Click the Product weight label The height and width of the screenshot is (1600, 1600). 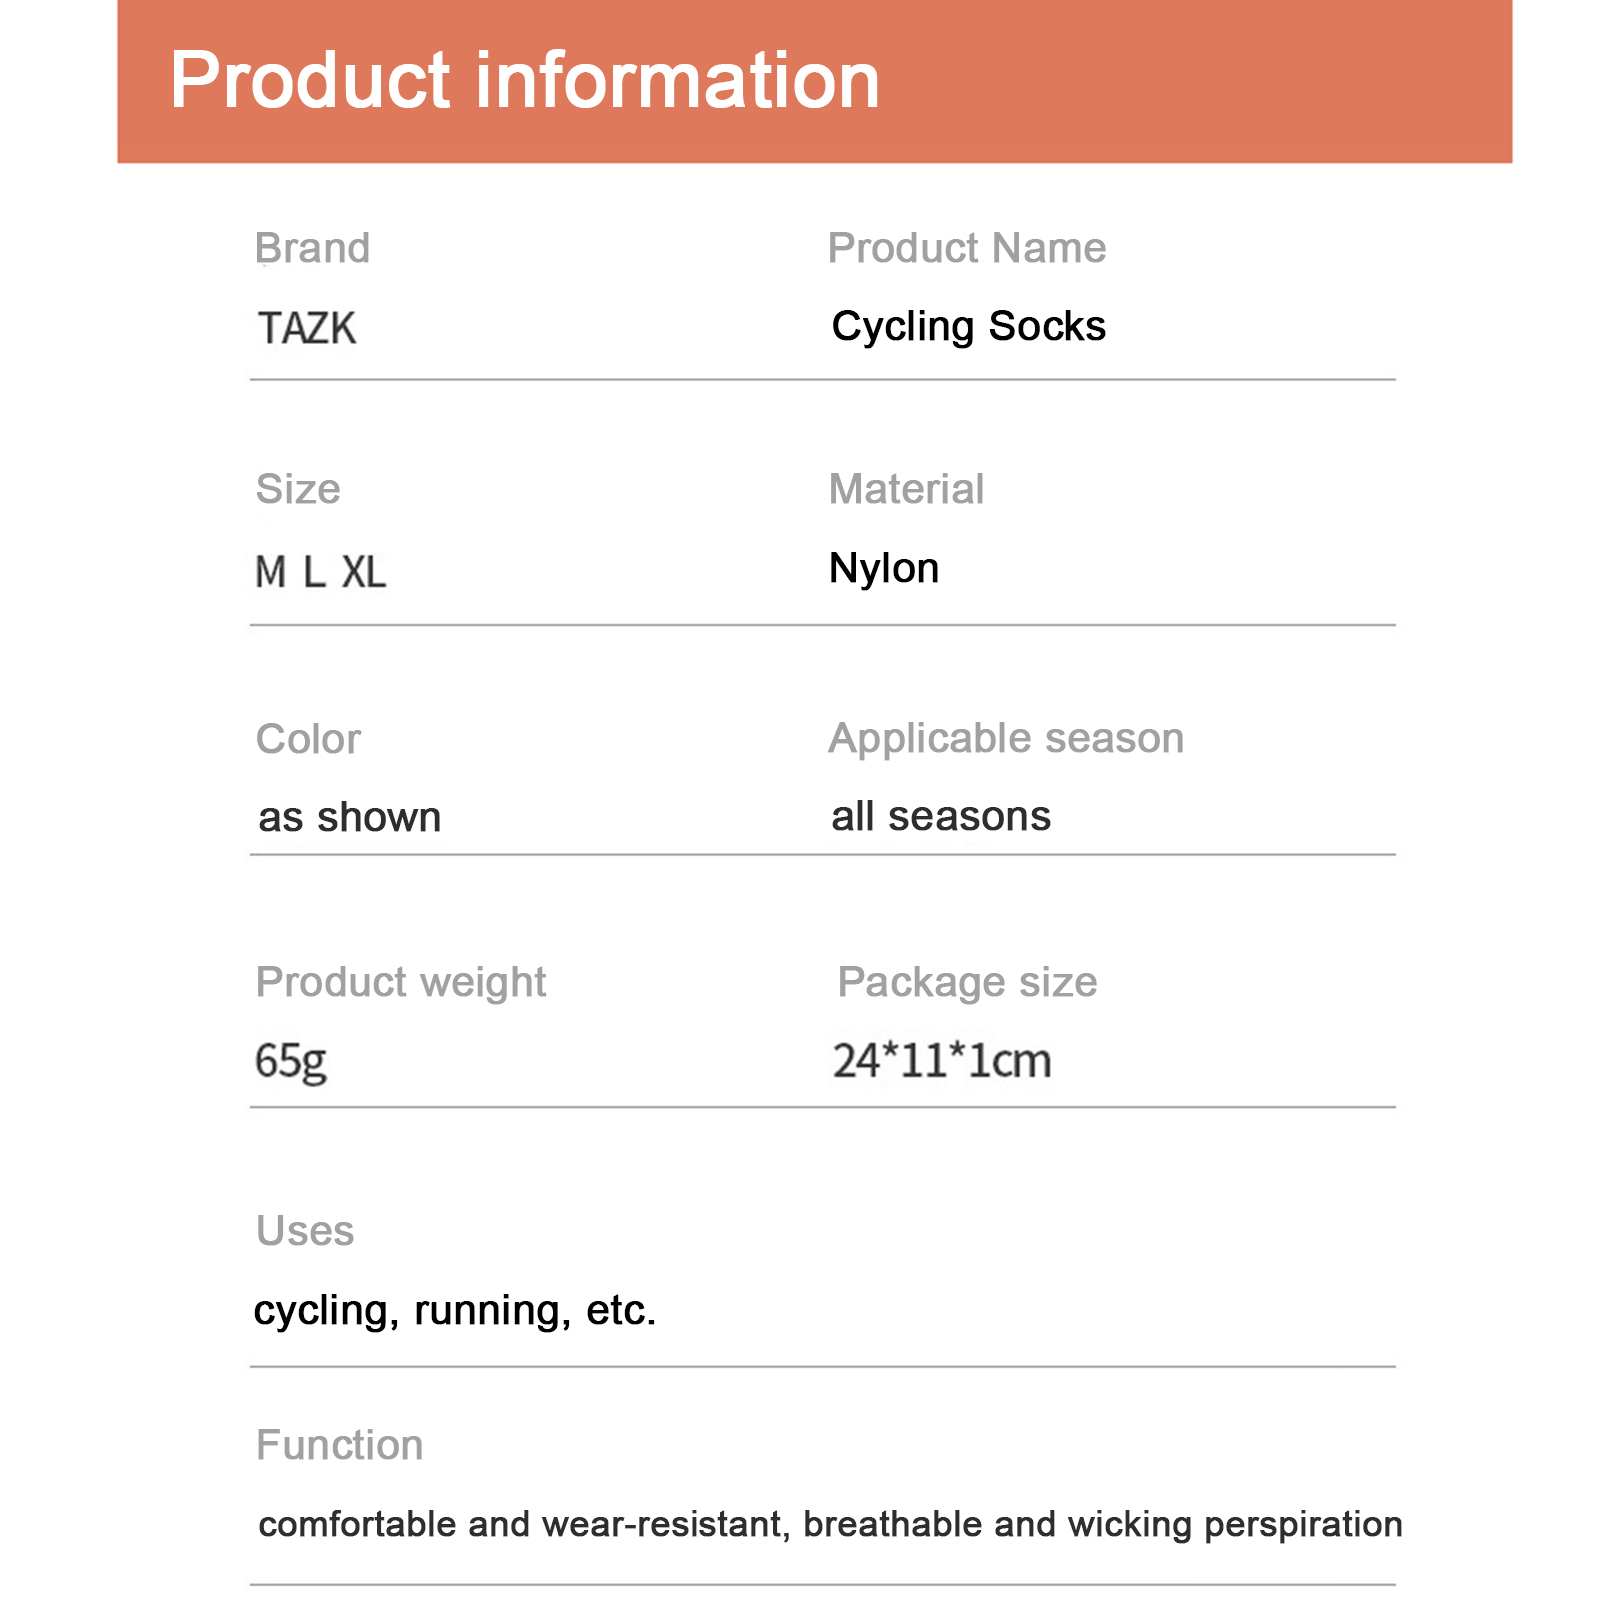coord(401,982)
